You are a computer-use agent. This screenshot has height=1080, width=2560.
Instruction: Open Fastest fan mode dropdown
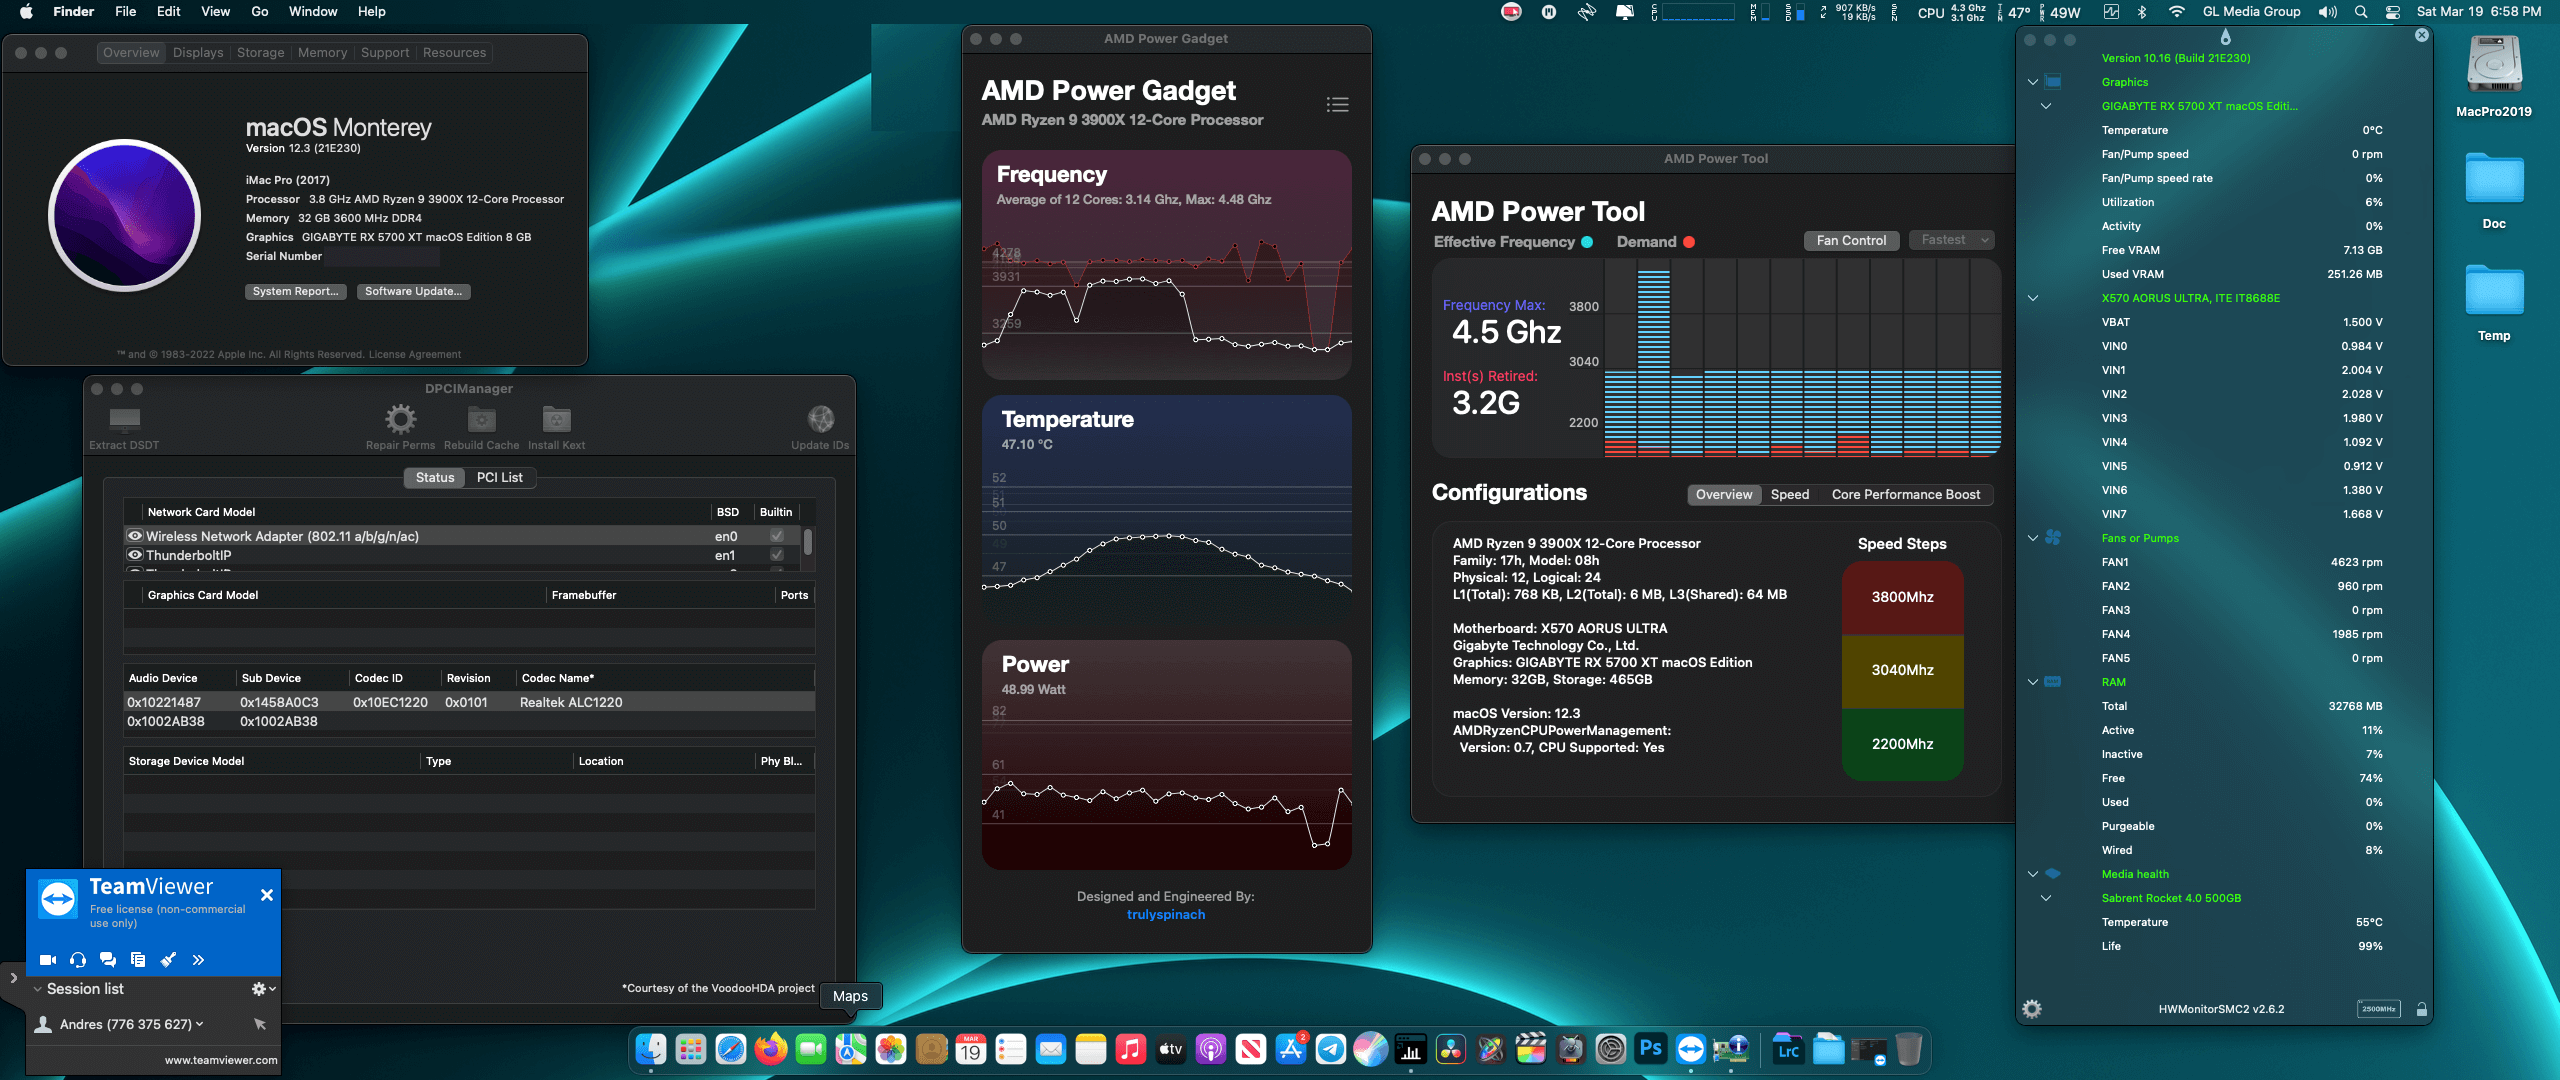(1952, 240)
